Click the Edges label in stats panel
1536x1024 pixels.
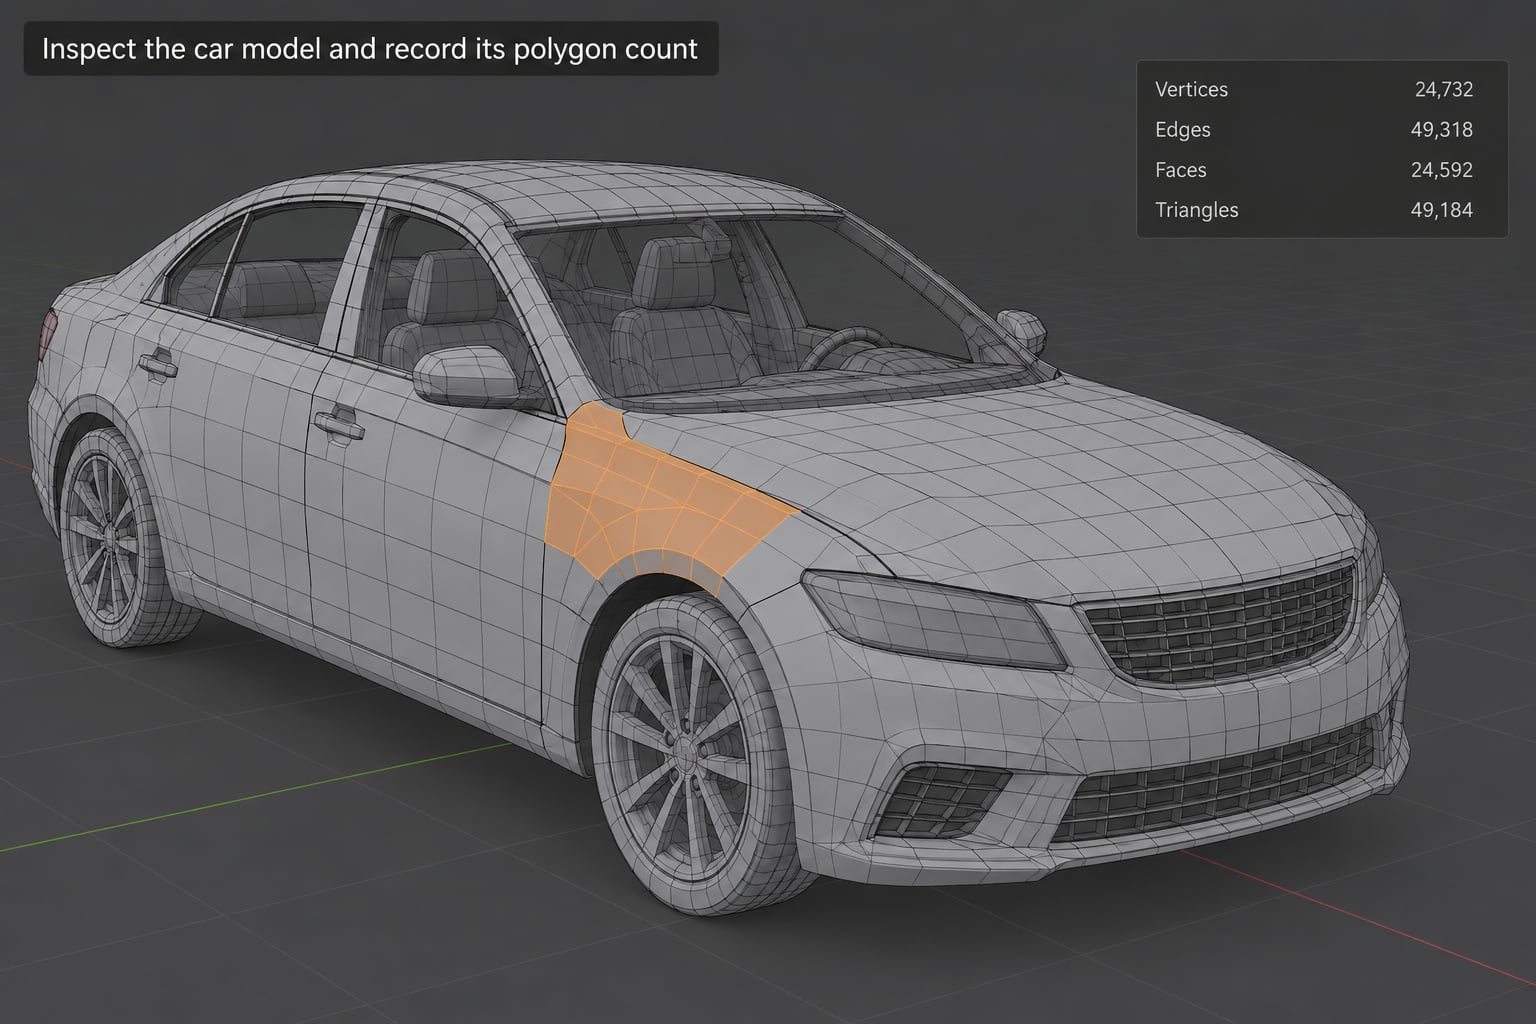click(1182, 129)
